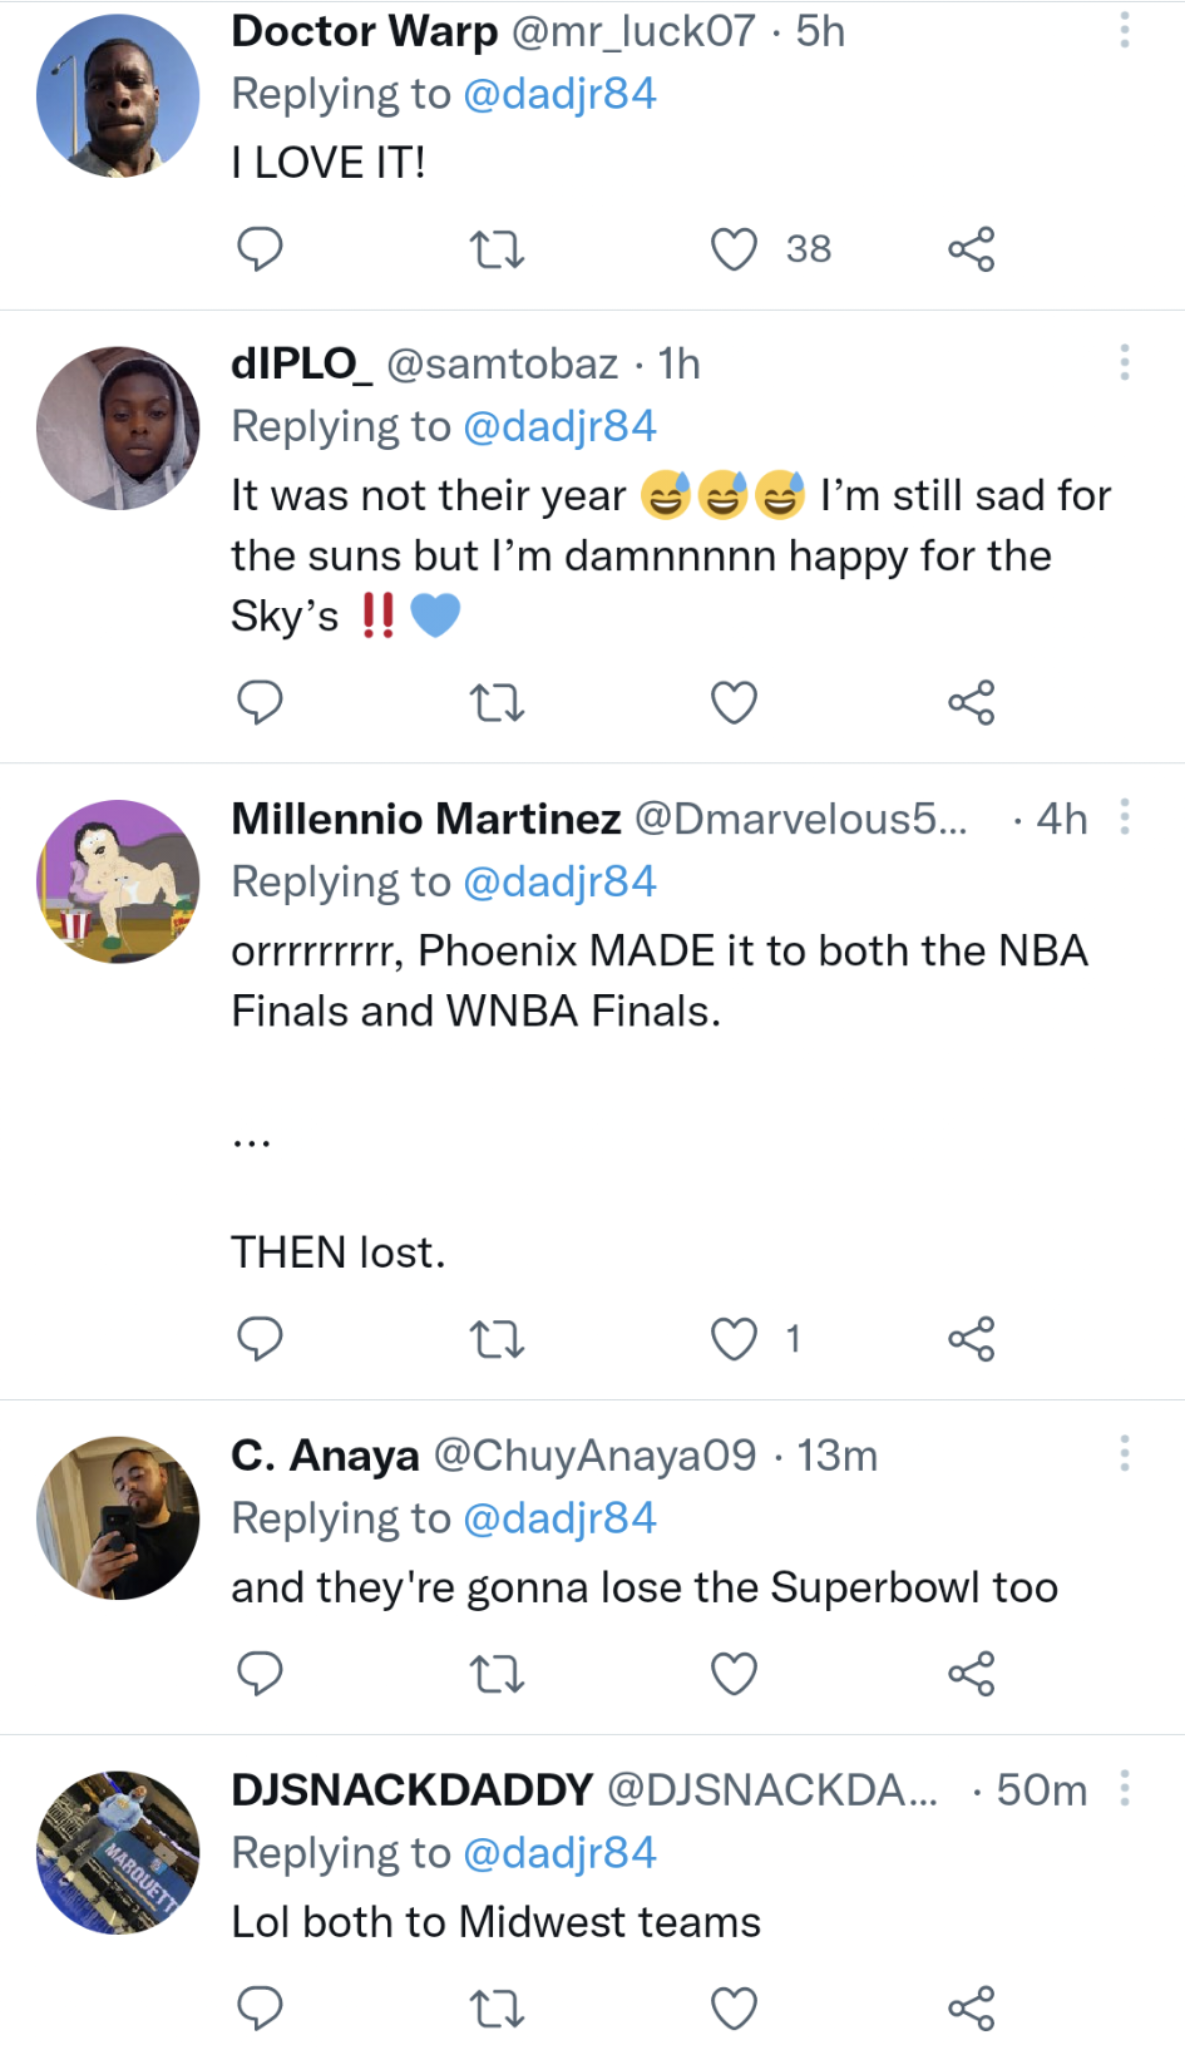This screenshot has width=1185, height=2048.
Task: Open more options for Doctor Warp's tweet
Action: click(1125, 31)
